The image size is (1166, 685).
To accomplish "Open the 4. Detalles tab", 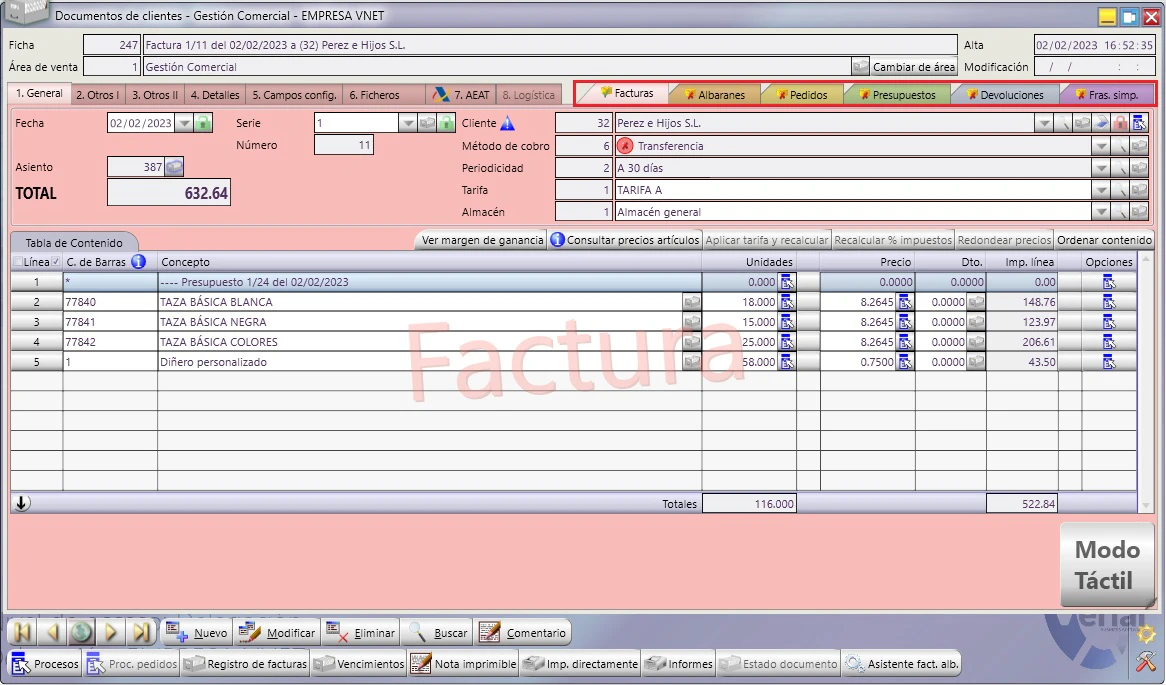I will click(215, 94).
